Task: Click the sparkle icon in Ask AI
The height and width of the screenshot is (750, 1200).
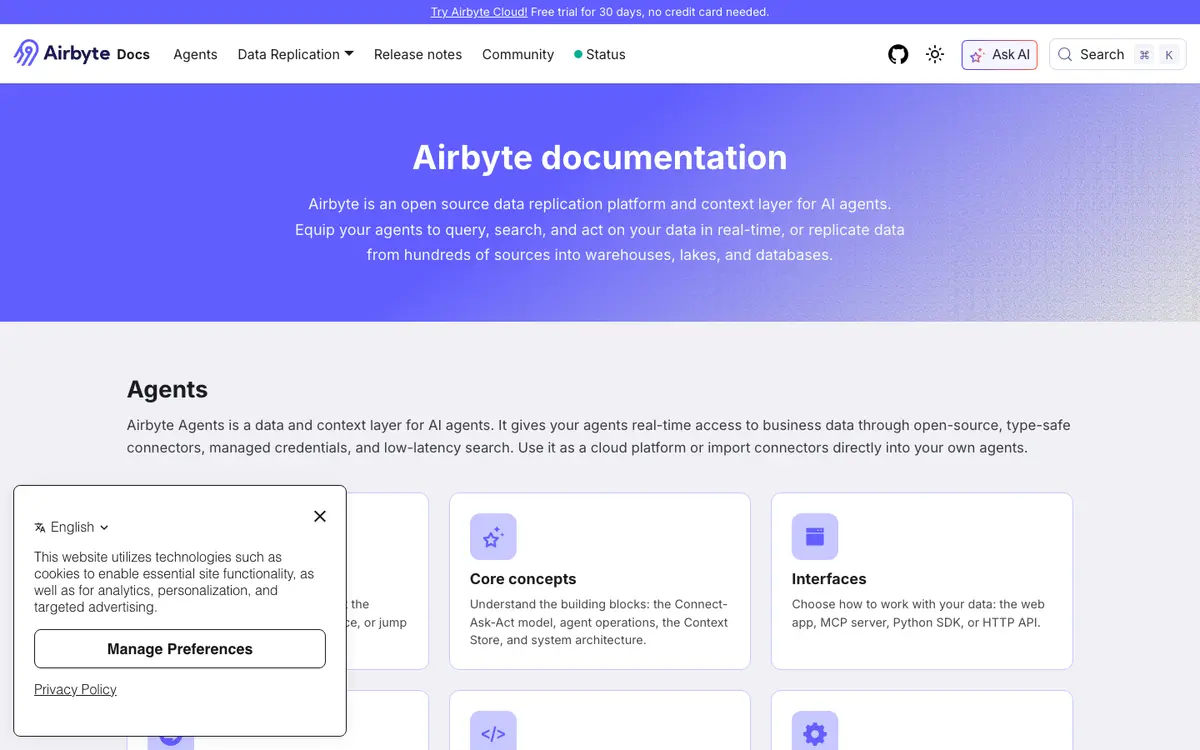Action: pos(977,55)
